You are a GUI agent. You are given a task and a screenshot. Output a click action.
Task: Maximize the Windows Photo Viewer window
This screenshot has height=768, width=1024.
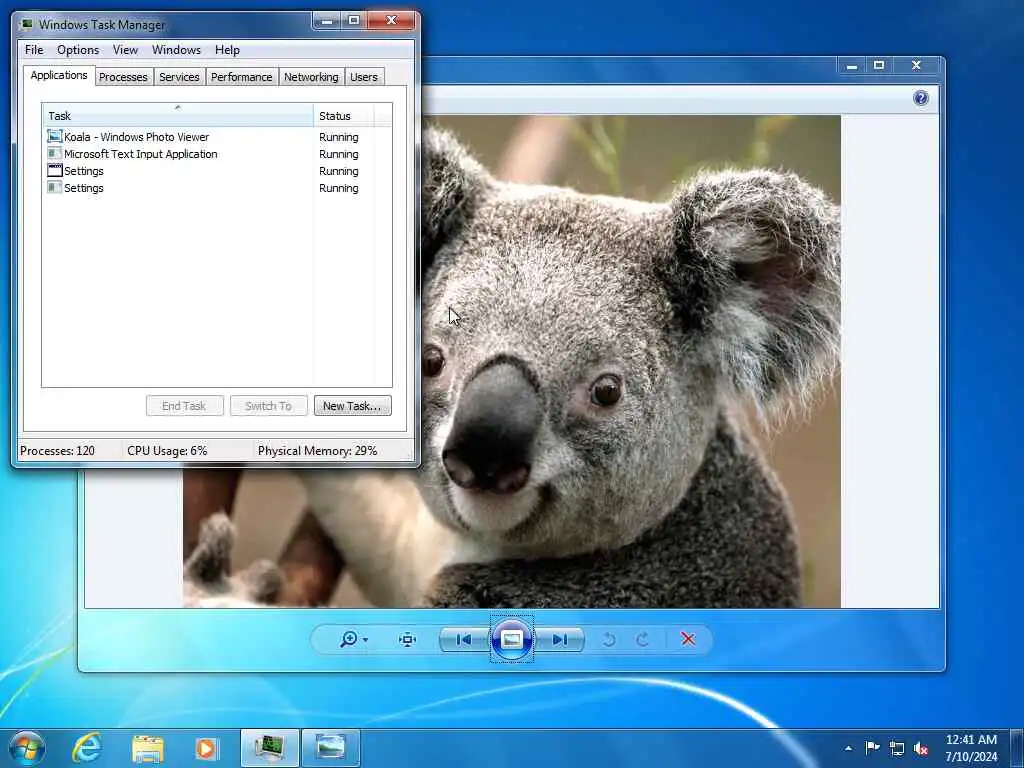(x=879, y=65)
